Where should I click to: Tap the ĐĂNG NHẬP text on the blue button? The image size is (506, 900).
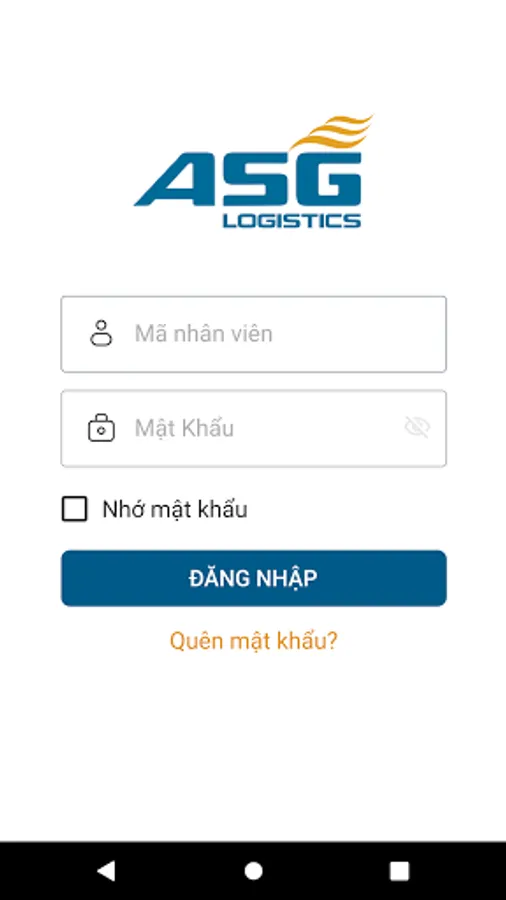click(x=253, y=579)
